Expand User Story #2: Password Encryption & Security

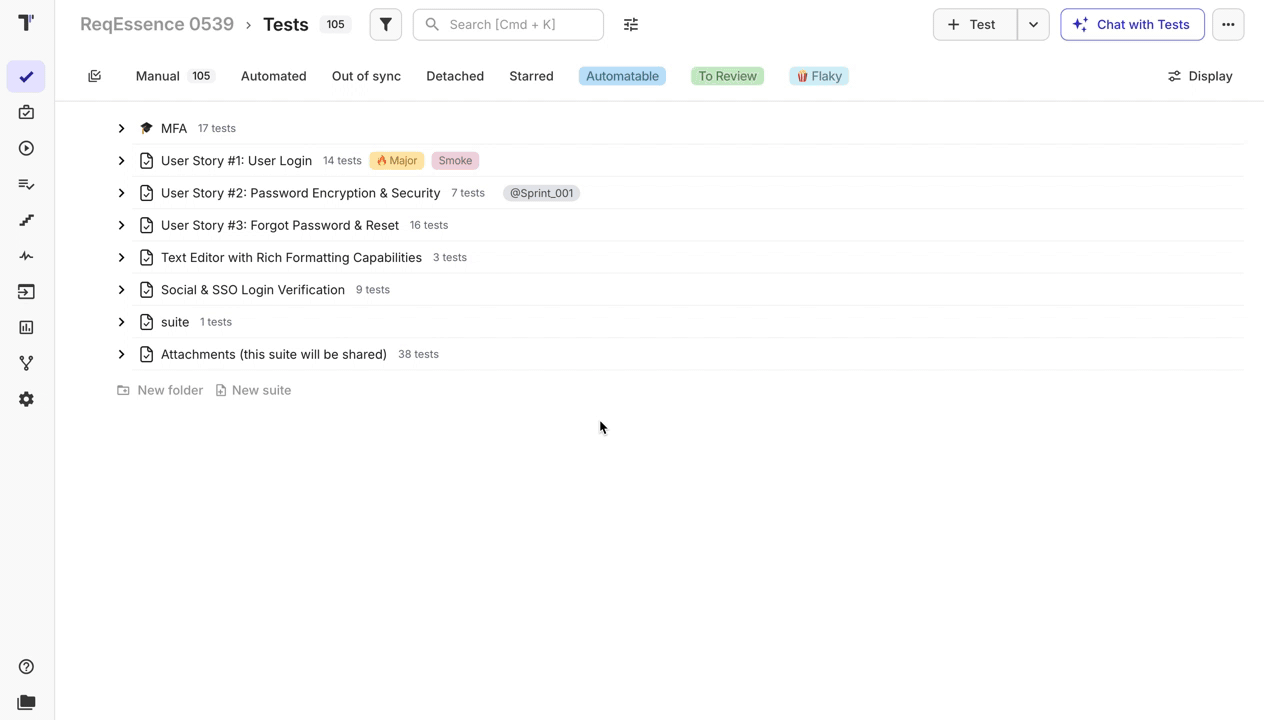[121, 193]
